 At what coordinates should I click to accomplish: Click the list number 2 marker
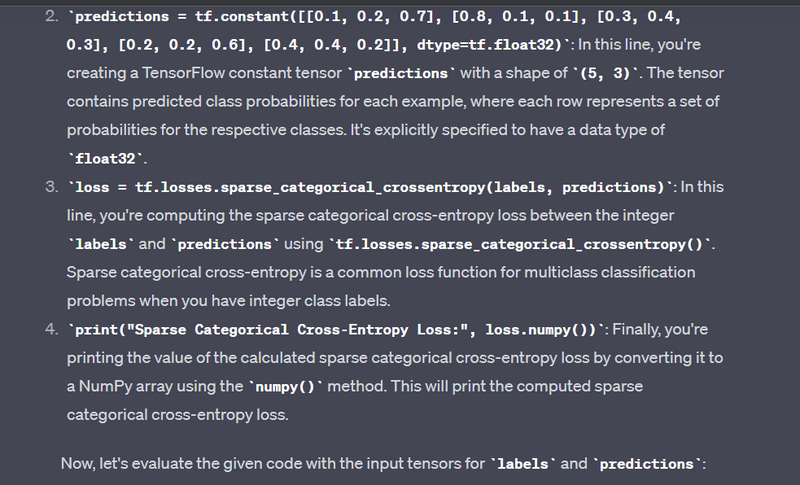pos(52,18)
